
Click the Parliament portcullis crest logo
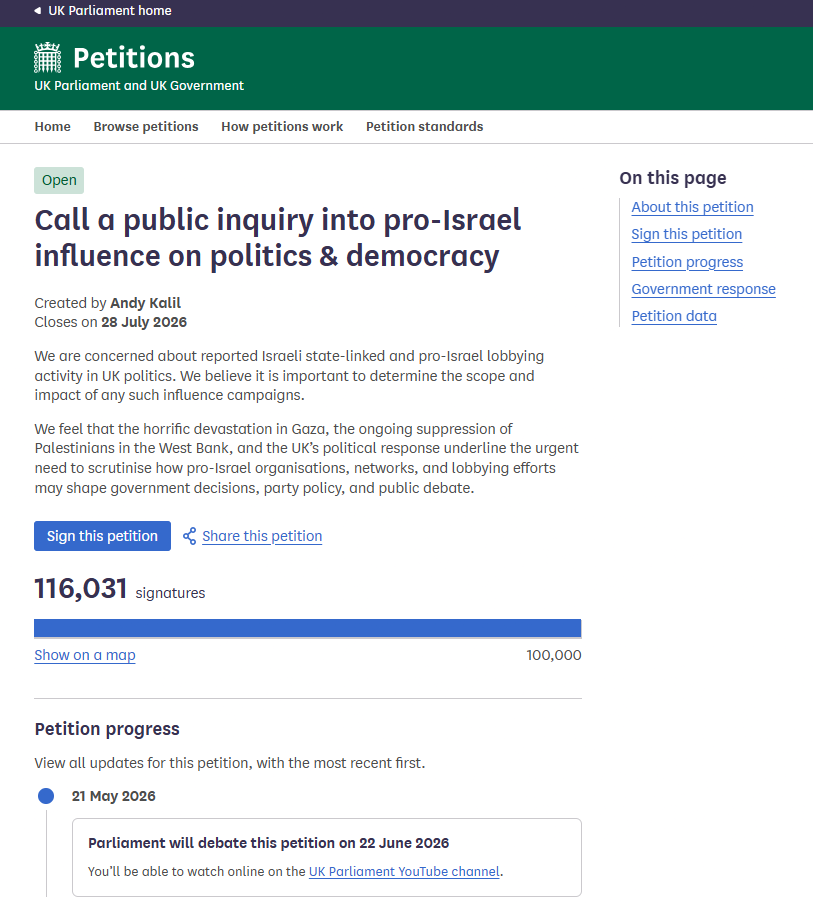point(47,58)
